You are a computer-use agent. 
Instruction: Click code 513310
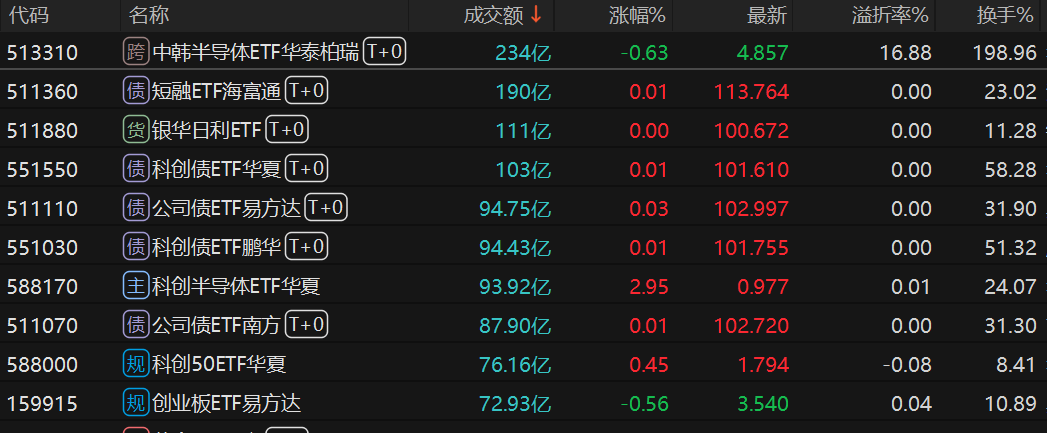[43, 53]
